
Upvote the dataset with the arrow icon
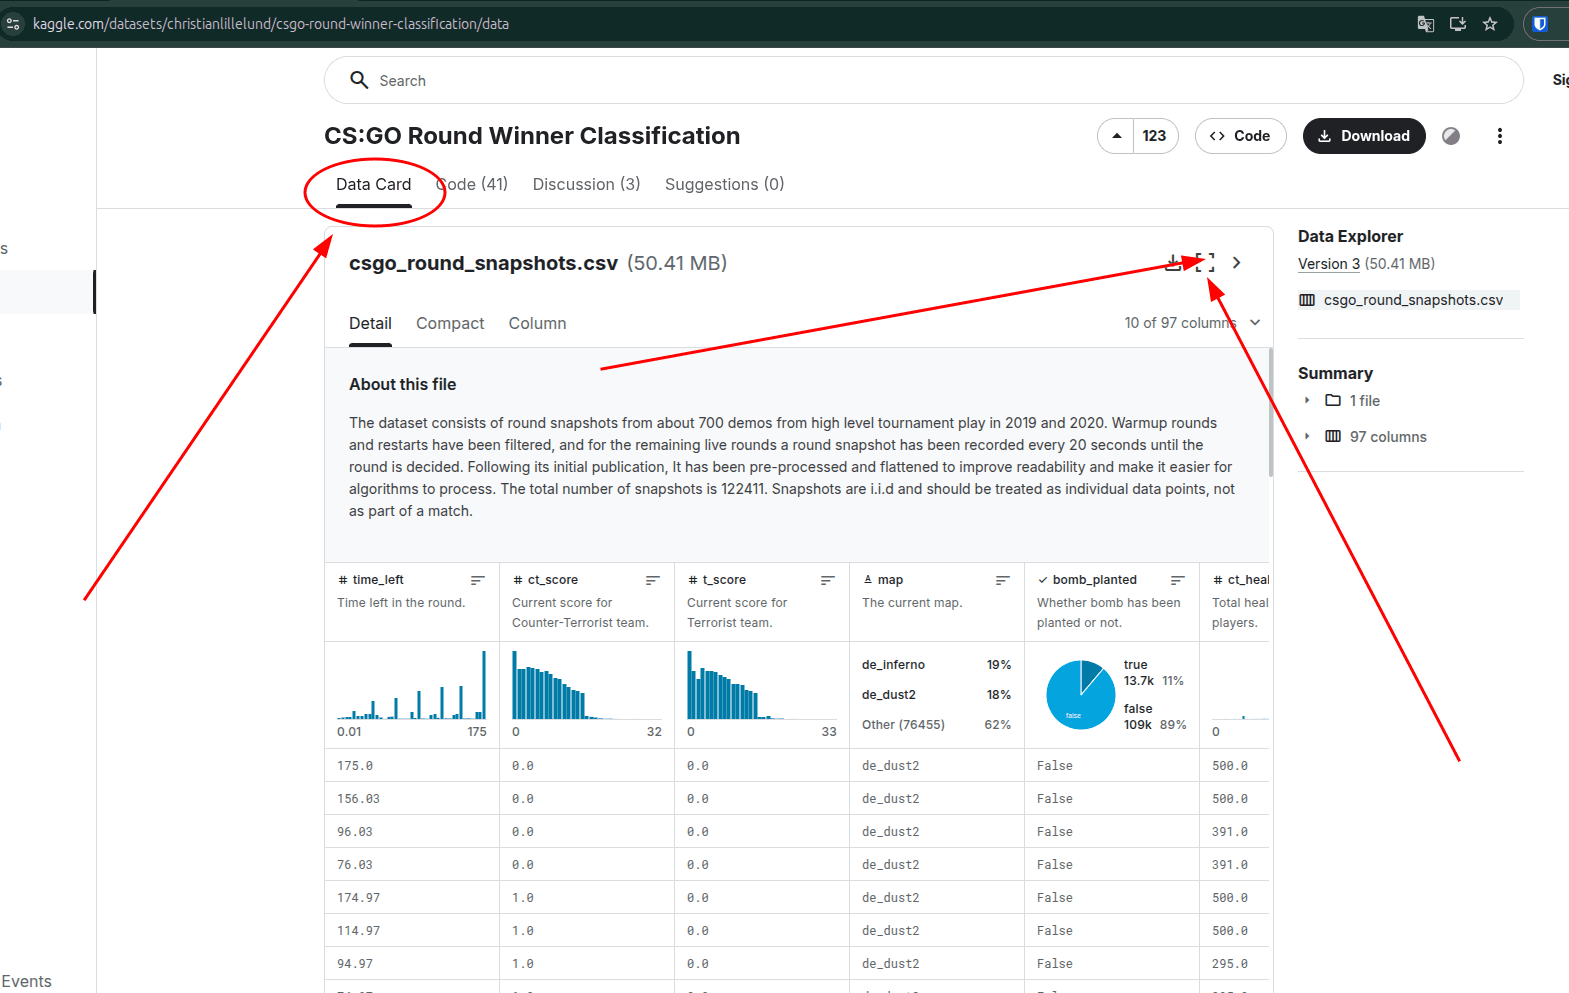coord(1116,136)
